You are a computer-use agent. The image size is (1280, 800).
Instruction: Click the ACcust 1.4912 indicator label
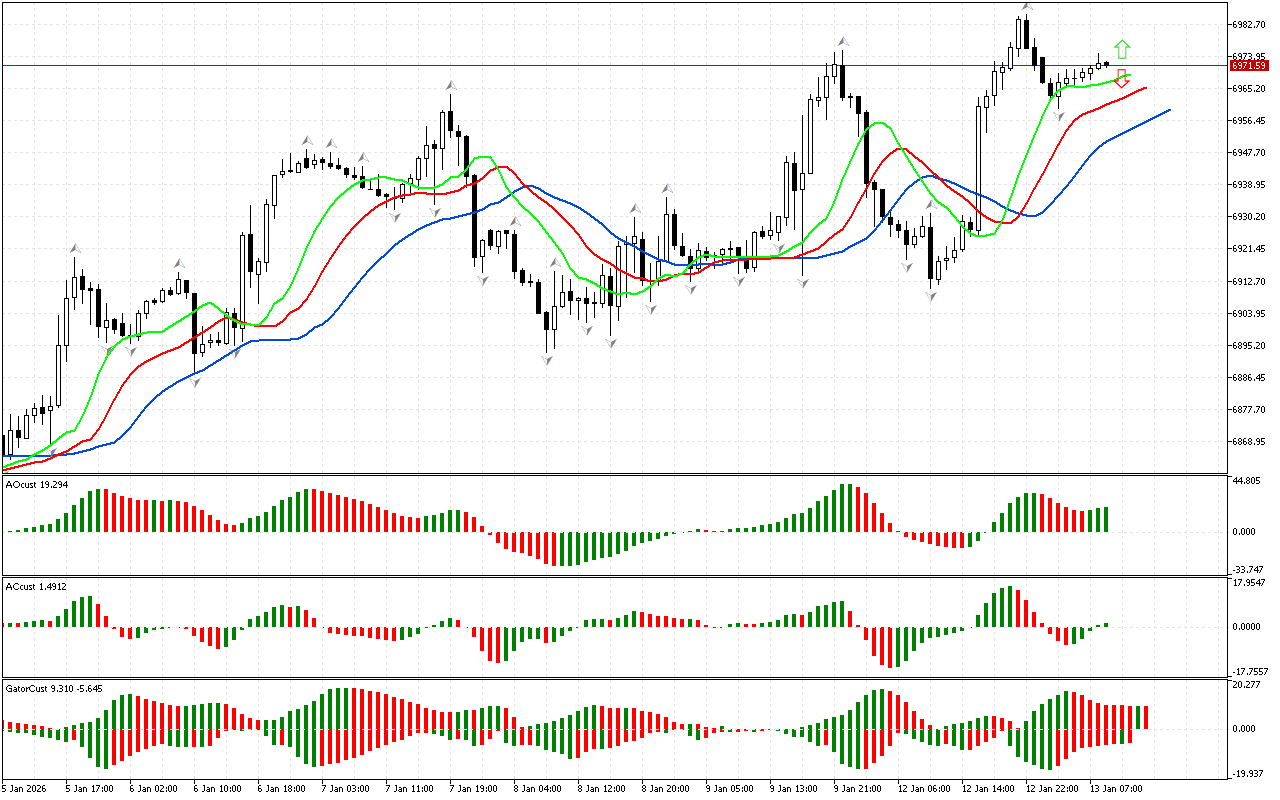[36, 586]
